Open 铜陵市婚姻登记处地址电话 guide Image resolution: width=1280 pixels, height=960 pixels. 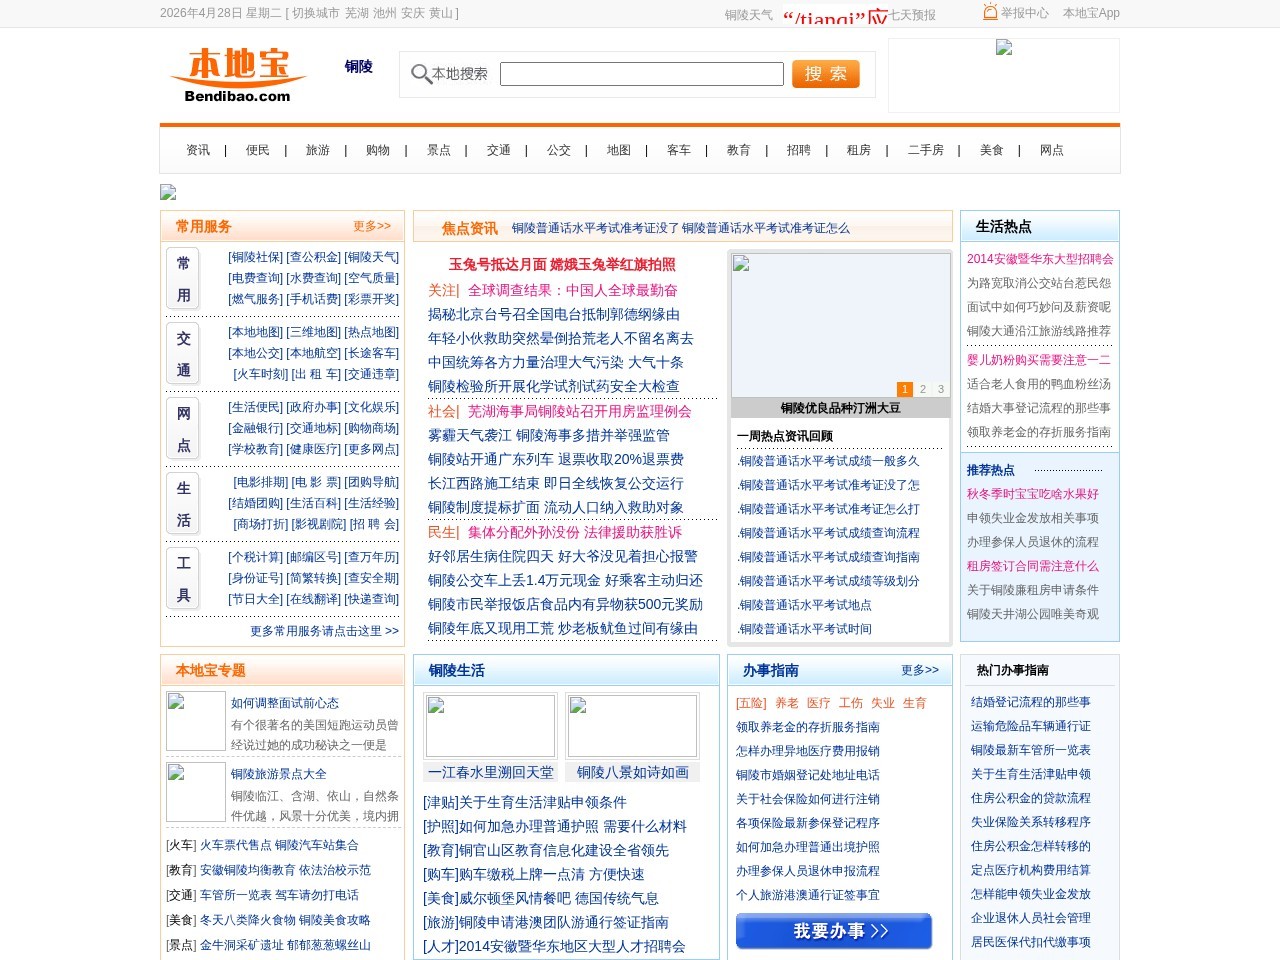click(x=808, y=775)
